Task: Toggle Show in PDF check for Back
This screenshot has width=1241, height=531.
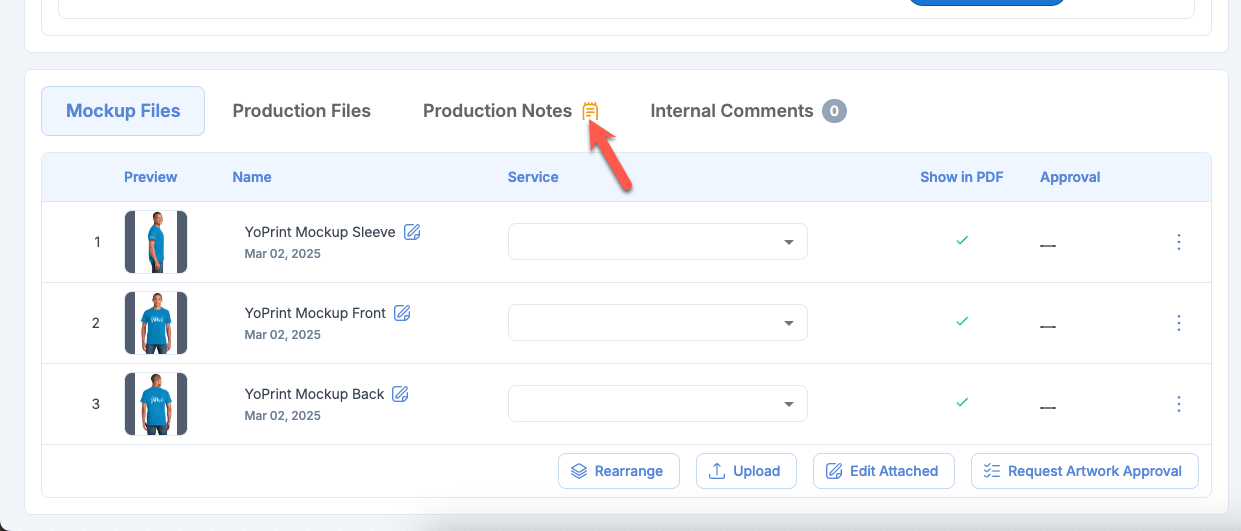Action: [961, 403]
